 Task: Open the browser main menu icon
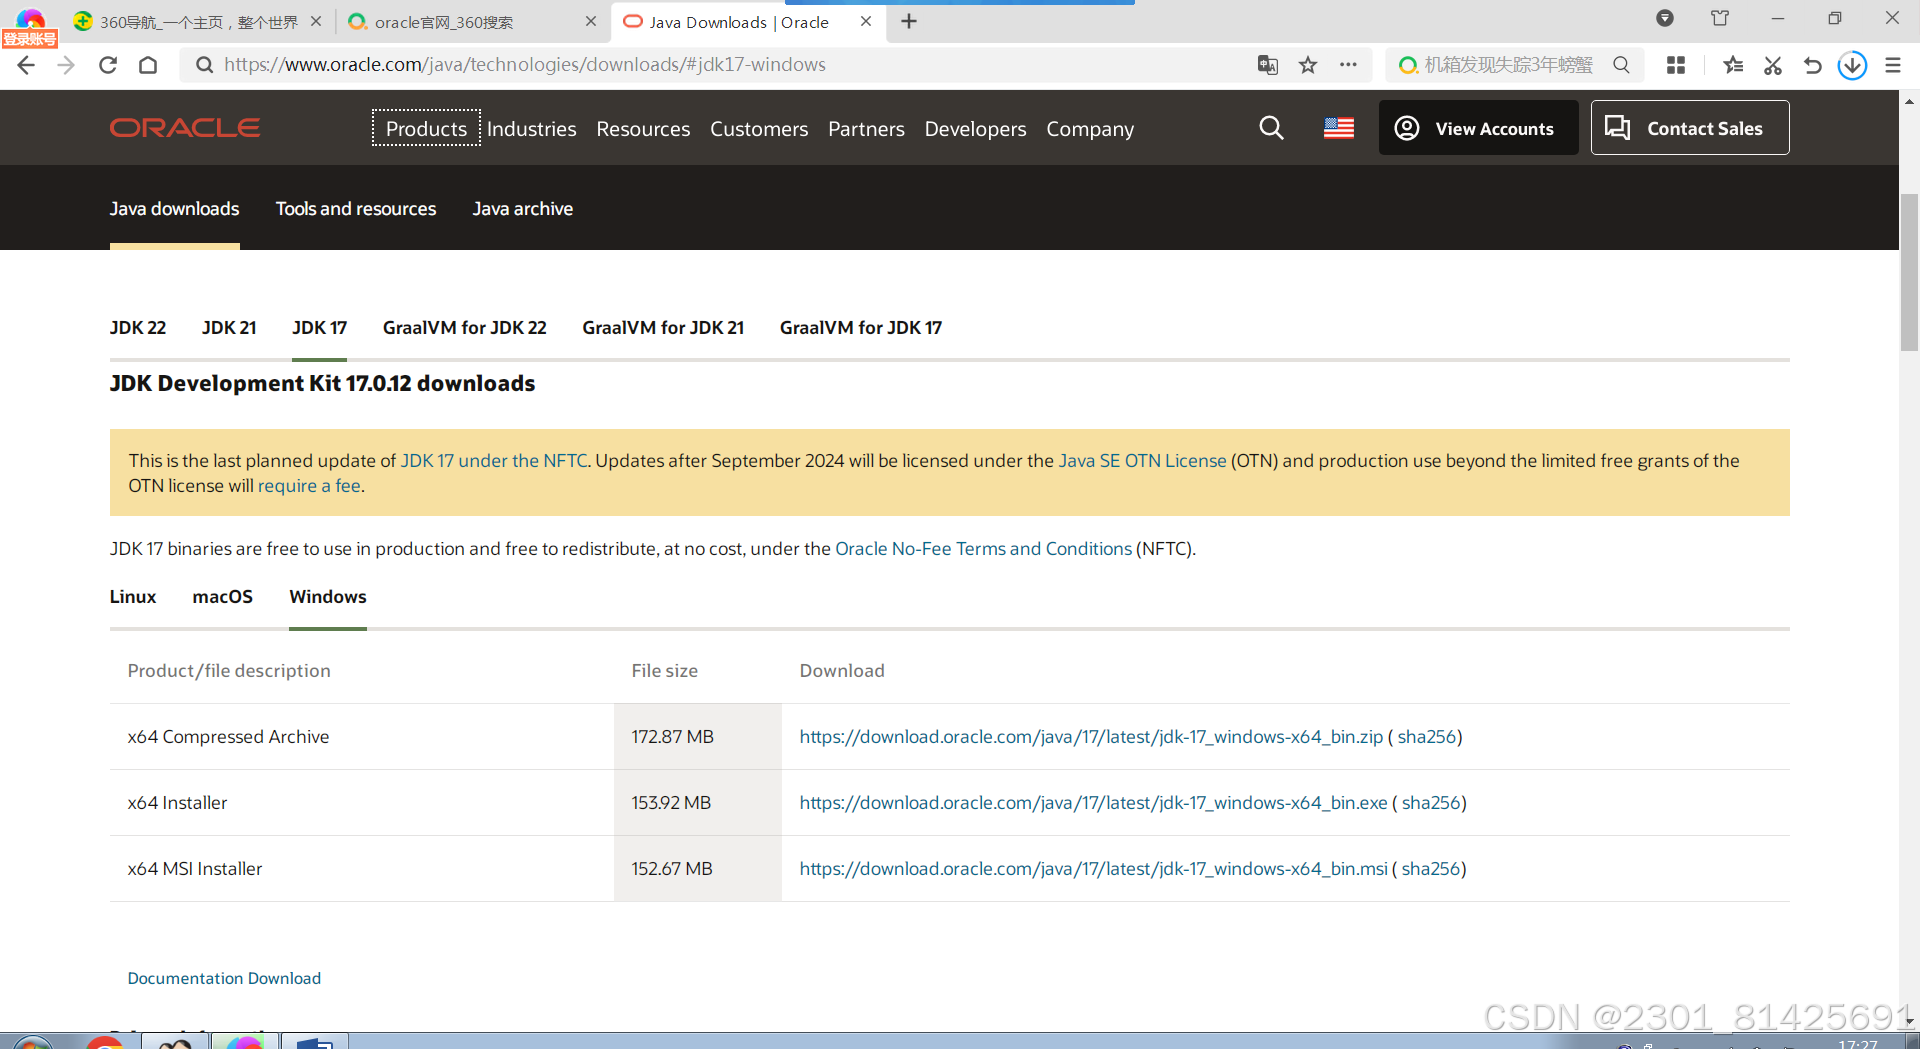pyautogui.click(x=1893, y=65)
